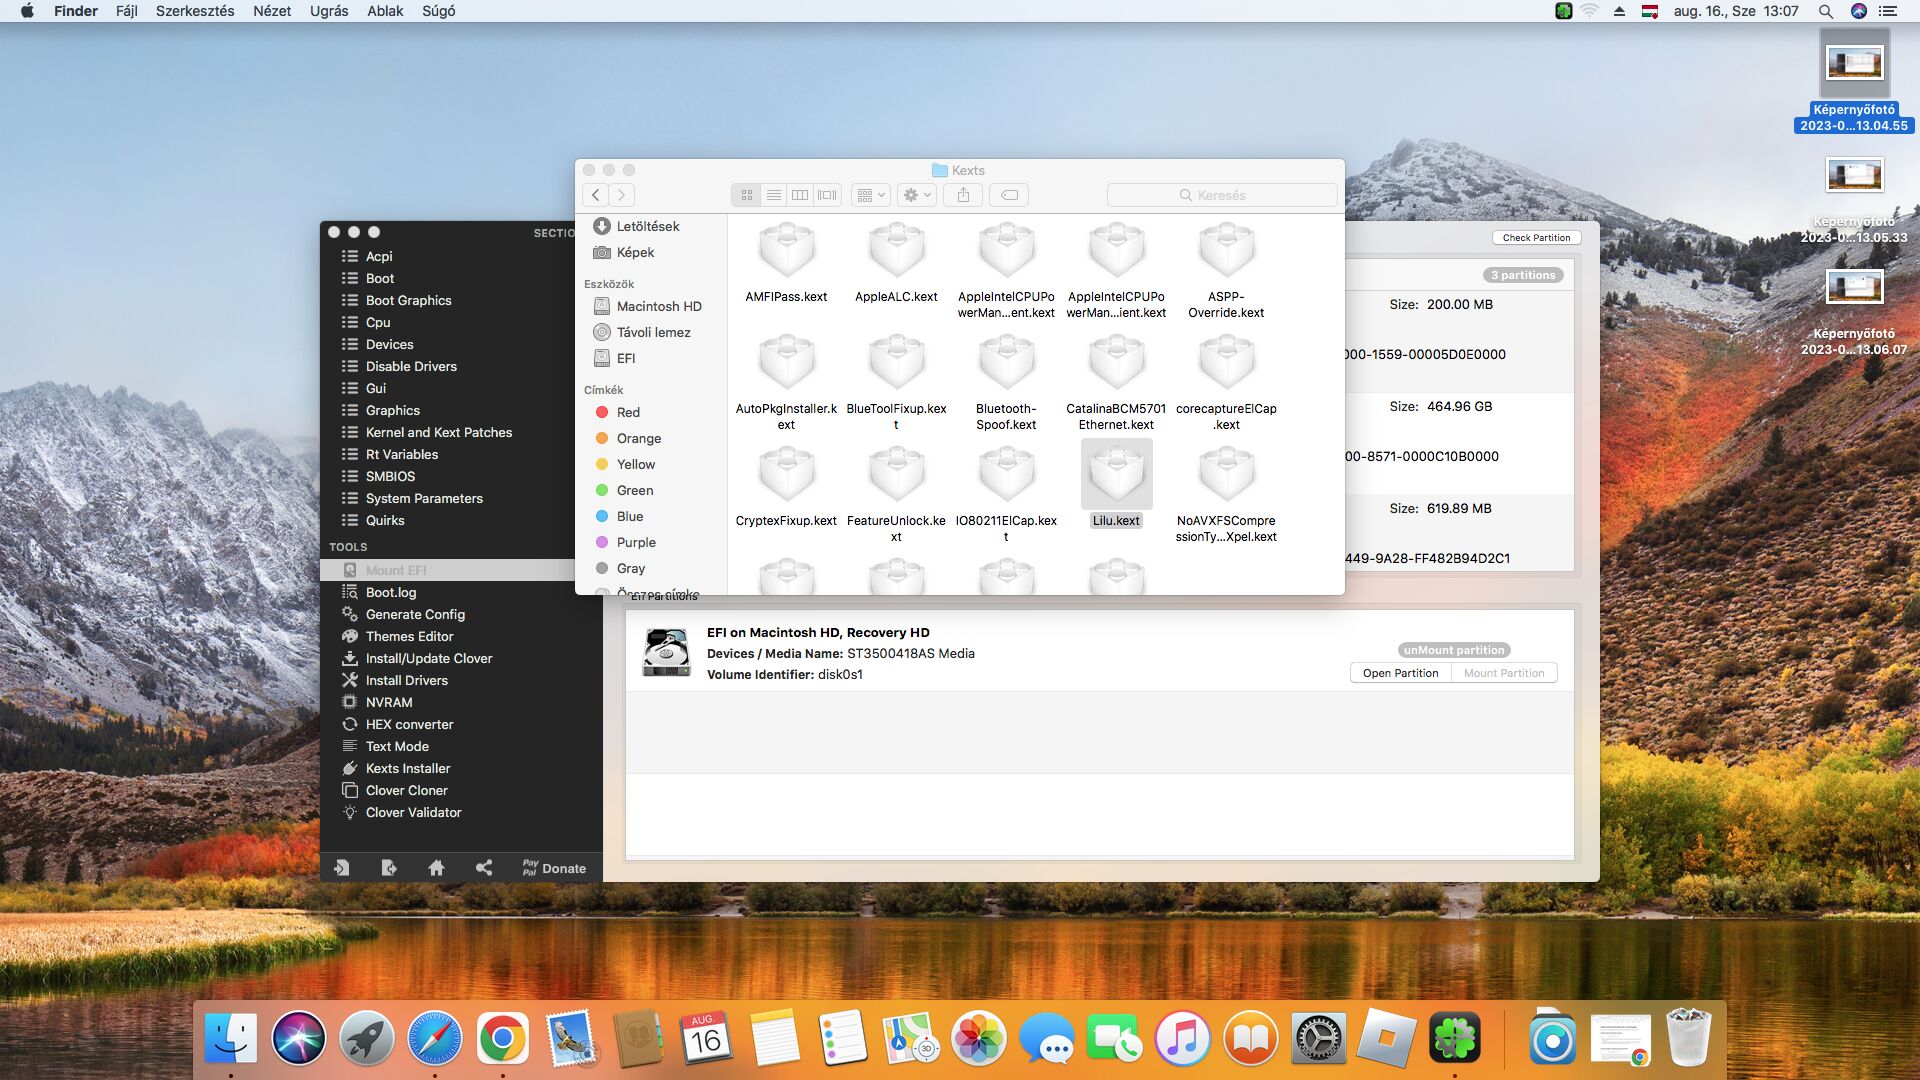1920x1080 pixels.
Task: Open the Themes Editor tool
Action: pyautogui.click(x=409, y=636)
